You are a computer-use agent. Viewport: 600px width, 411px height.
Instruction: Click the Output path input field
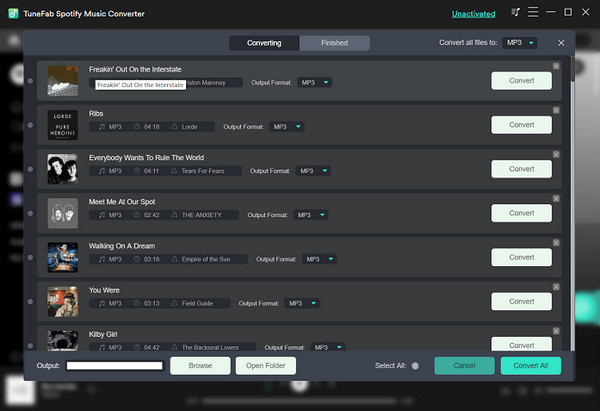(x=114, y=366)
